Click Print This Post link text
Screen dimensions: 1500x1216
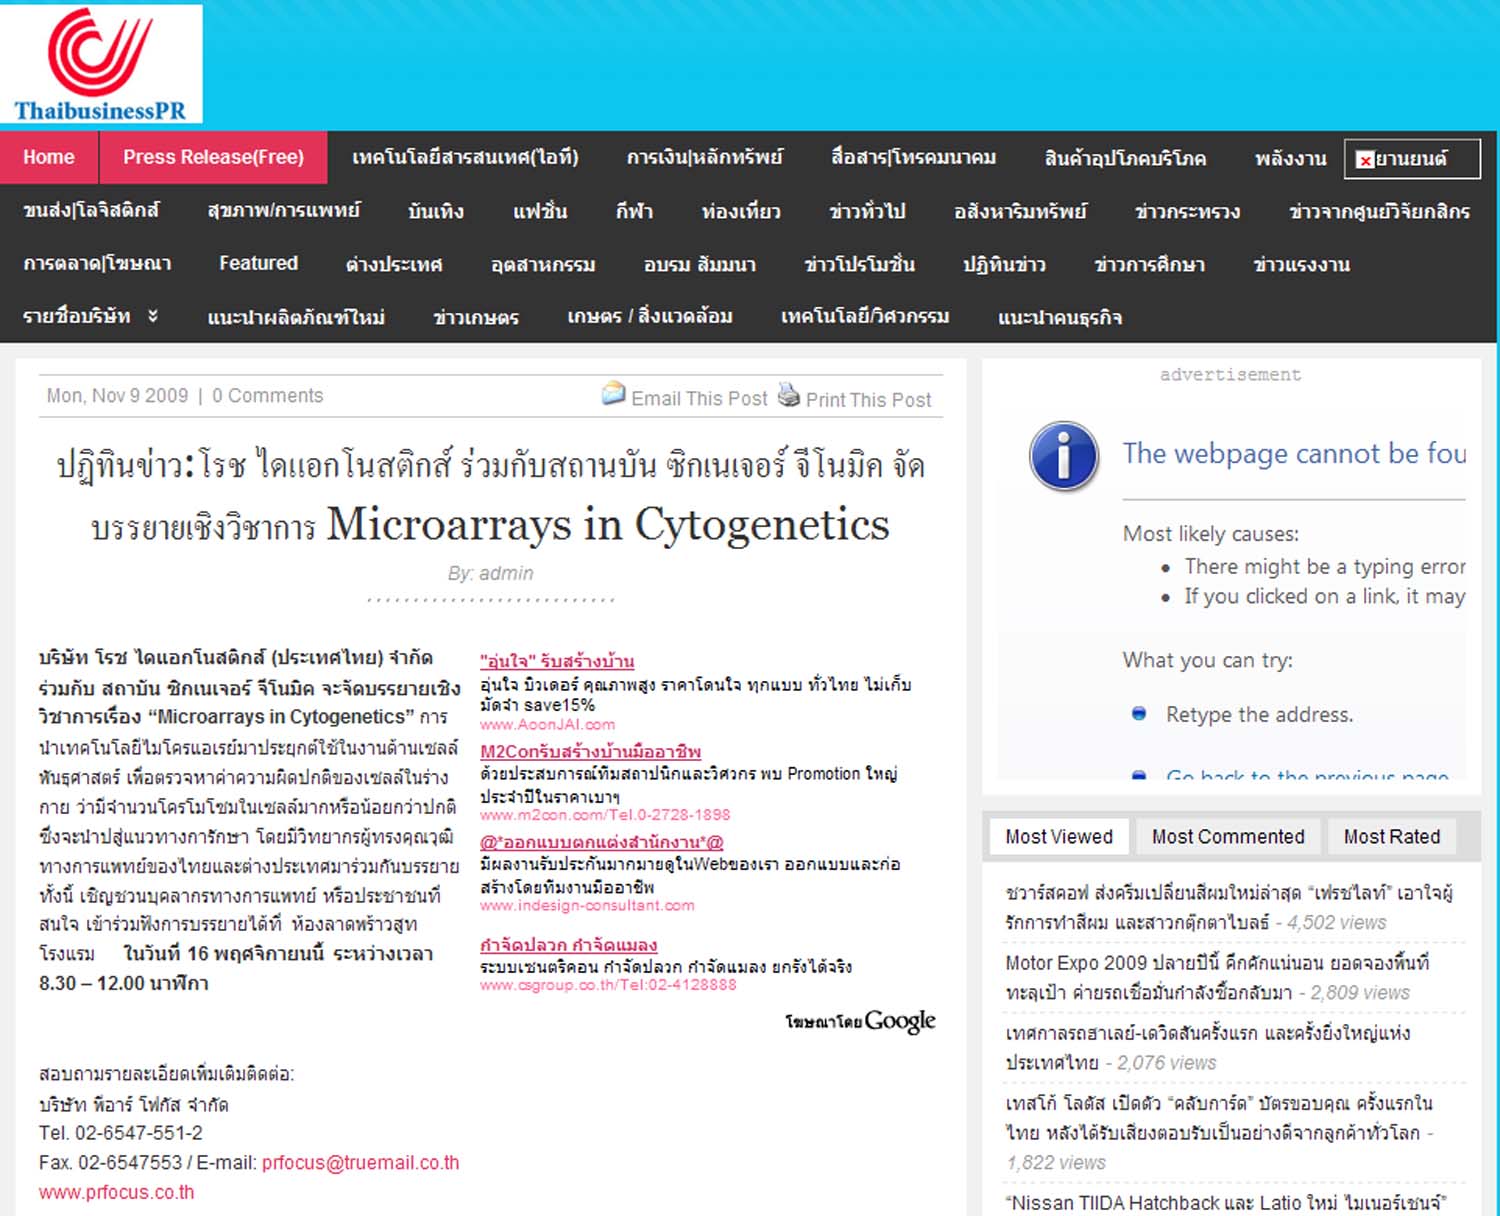click(x=869, y=400)
